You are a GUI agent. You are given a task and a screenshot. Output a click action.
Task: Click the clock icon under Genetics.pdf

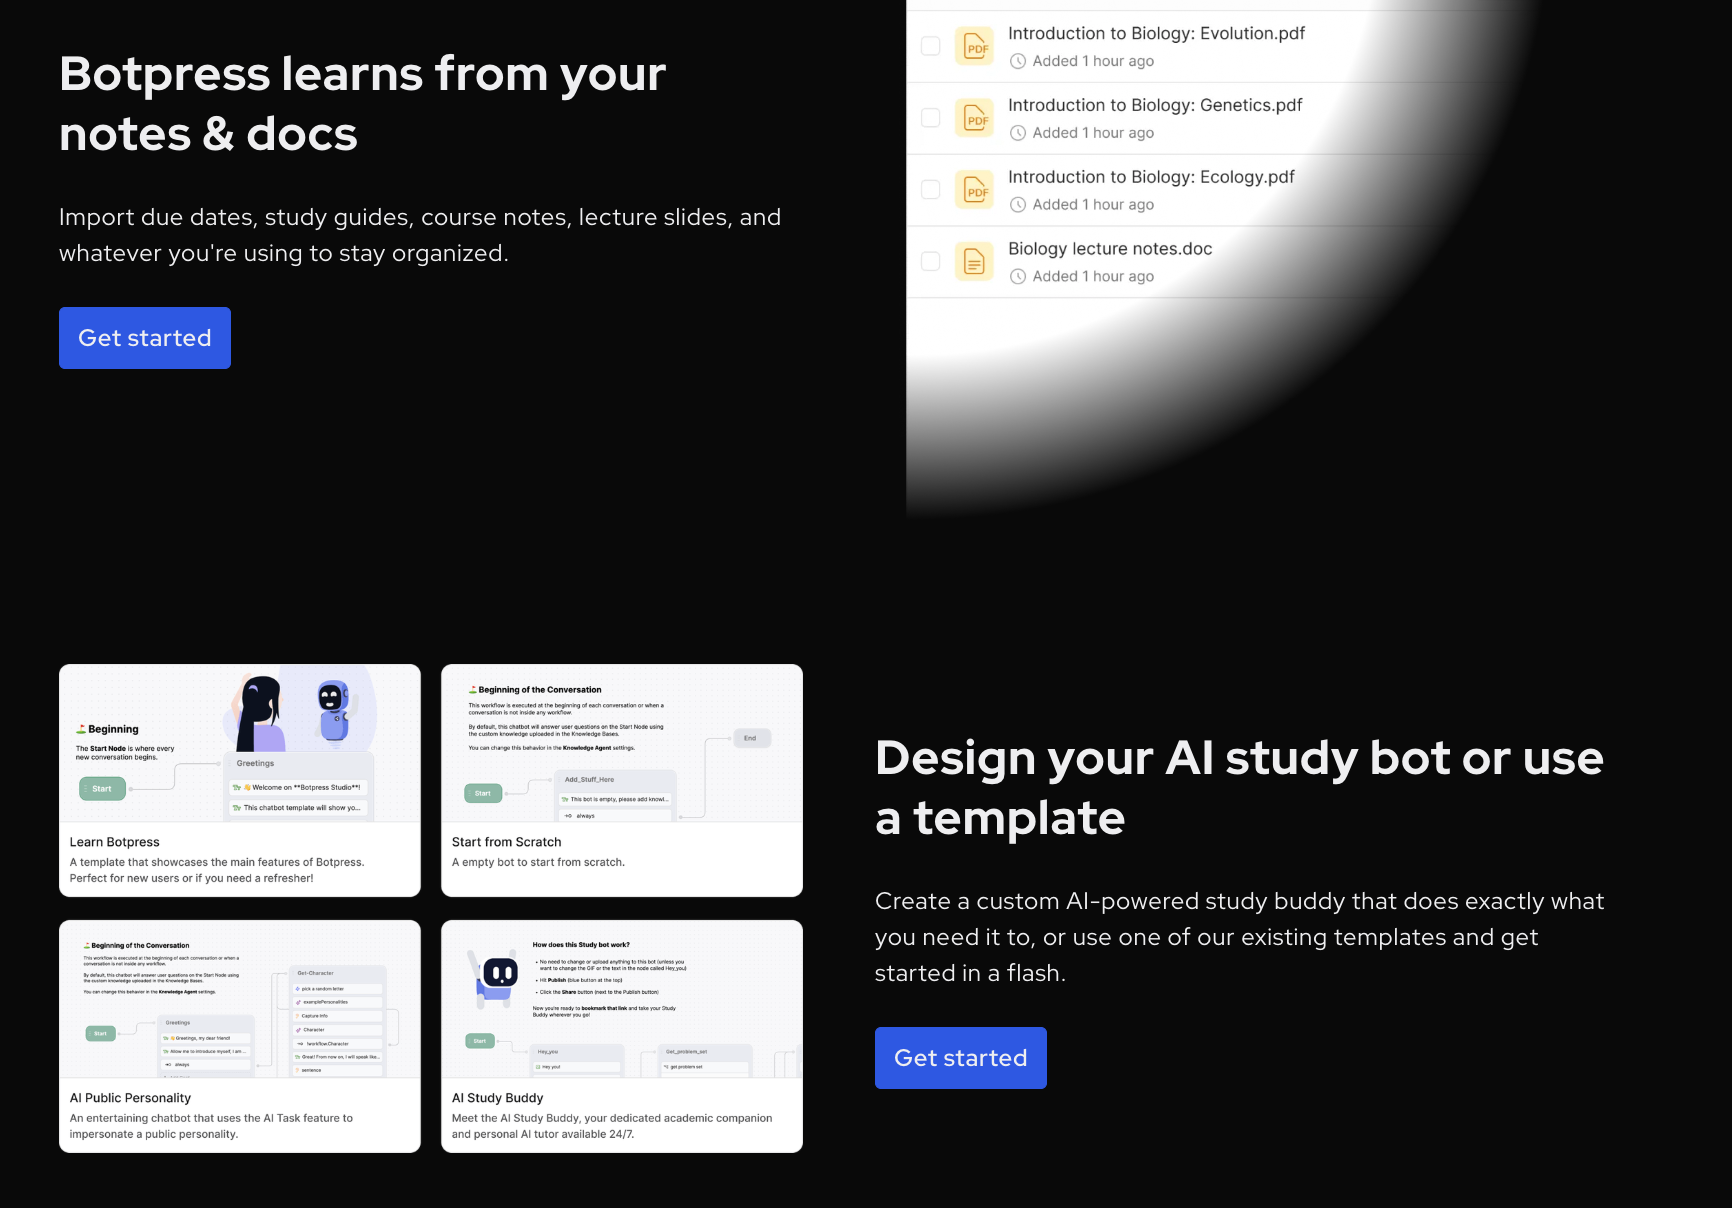[x=1018, y=133]
